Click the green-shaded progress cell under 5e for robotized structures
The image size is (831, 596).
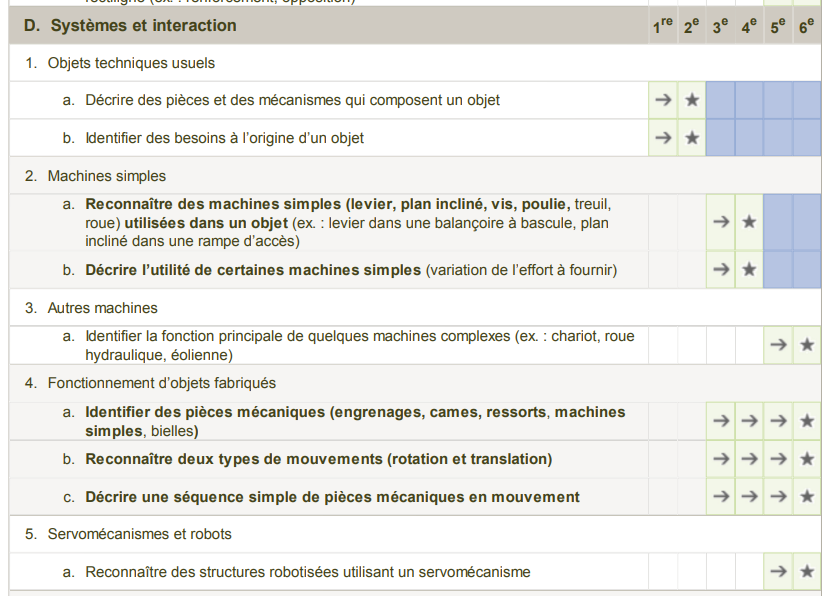pyautogui.click(x=777, y=571)
